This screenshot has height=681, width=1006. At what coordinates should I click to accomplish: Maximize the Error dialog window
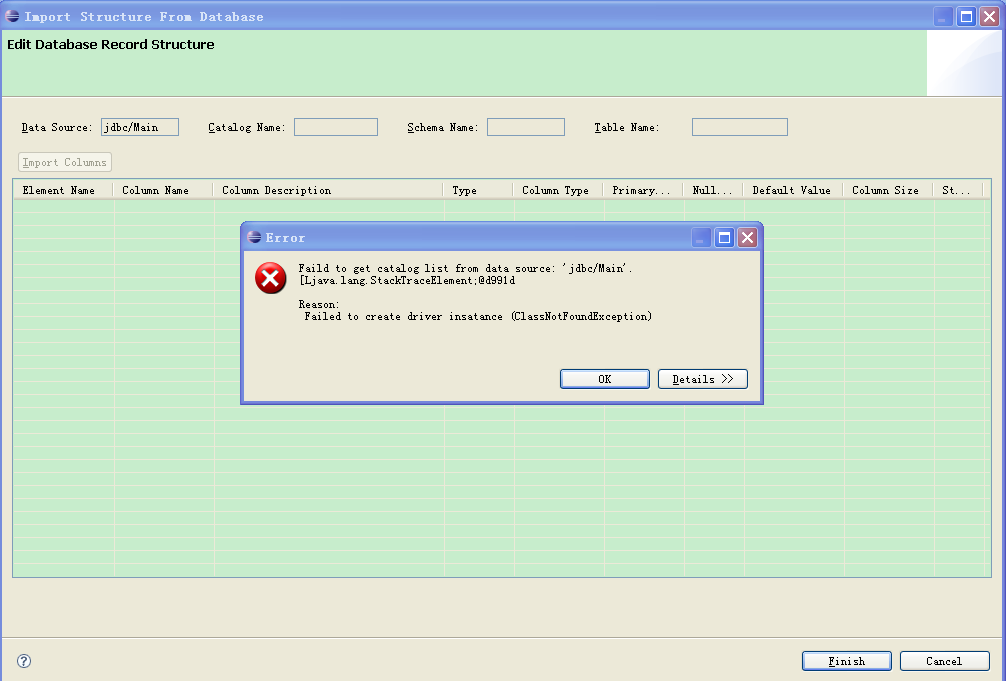tap(725, 237)
